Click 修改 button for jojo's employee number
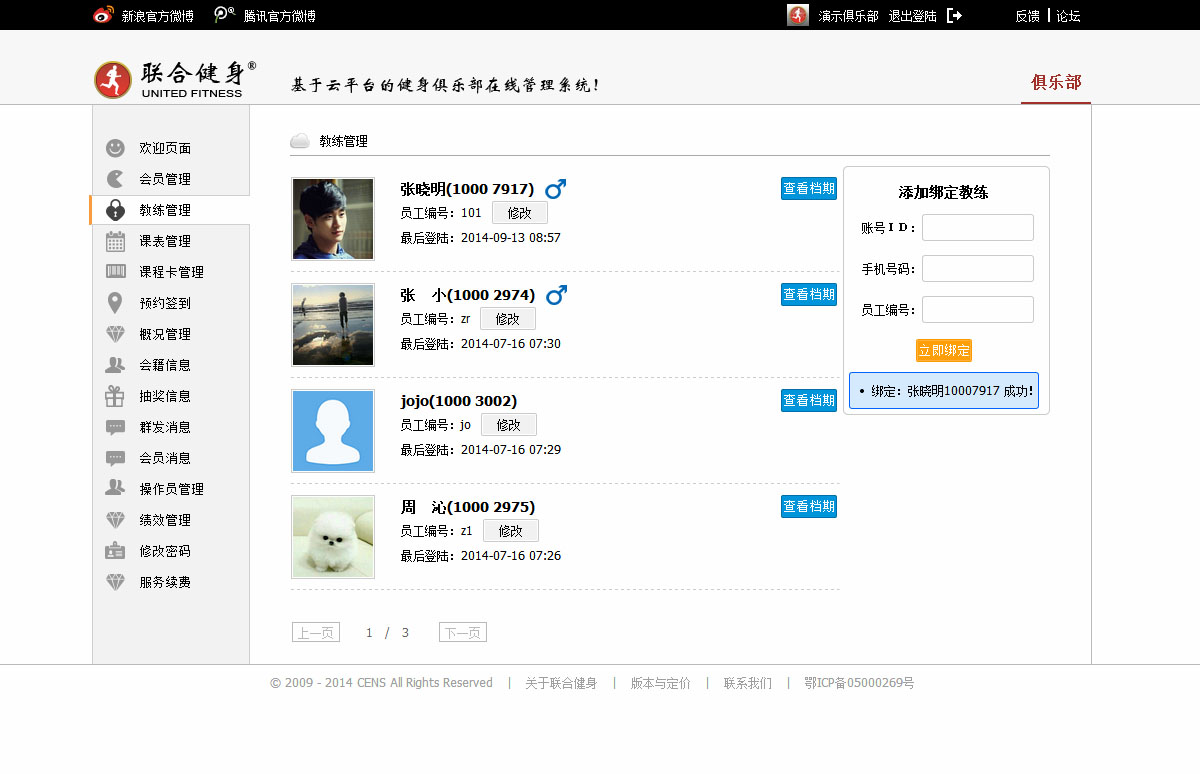Viewport: 1200px width, 774px height. point(508,425)
